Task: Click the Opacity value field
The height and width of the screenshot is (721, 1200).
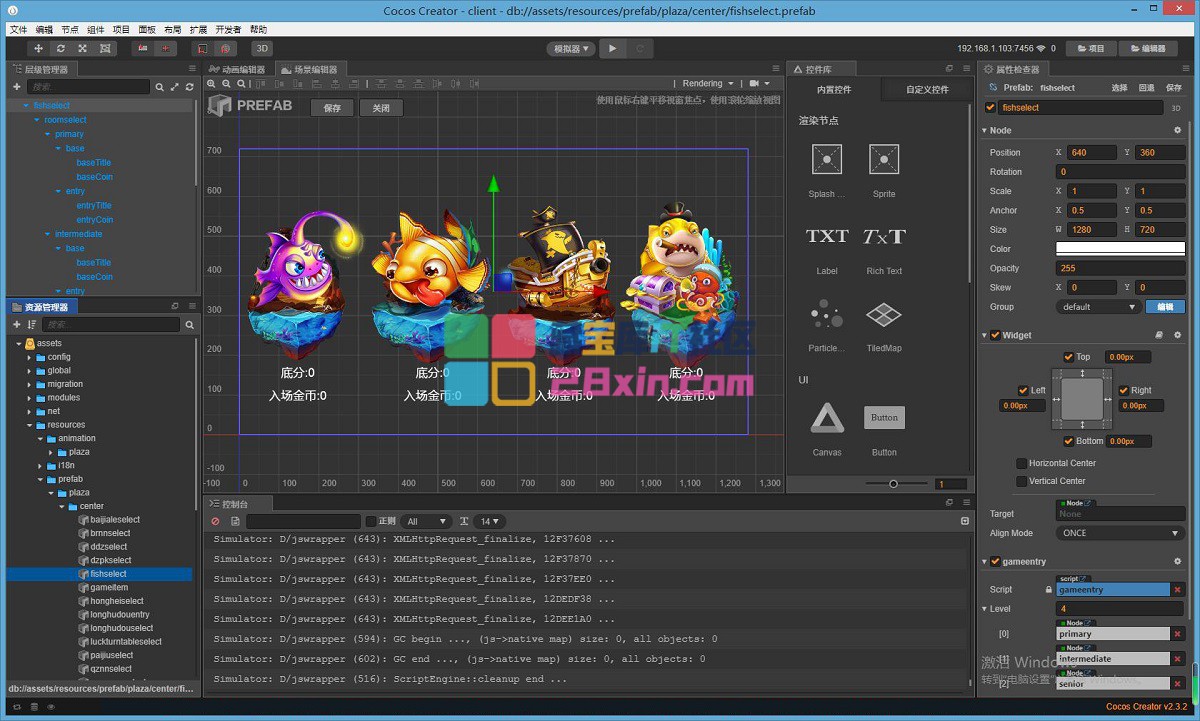Action: (x=1120, y=268)
